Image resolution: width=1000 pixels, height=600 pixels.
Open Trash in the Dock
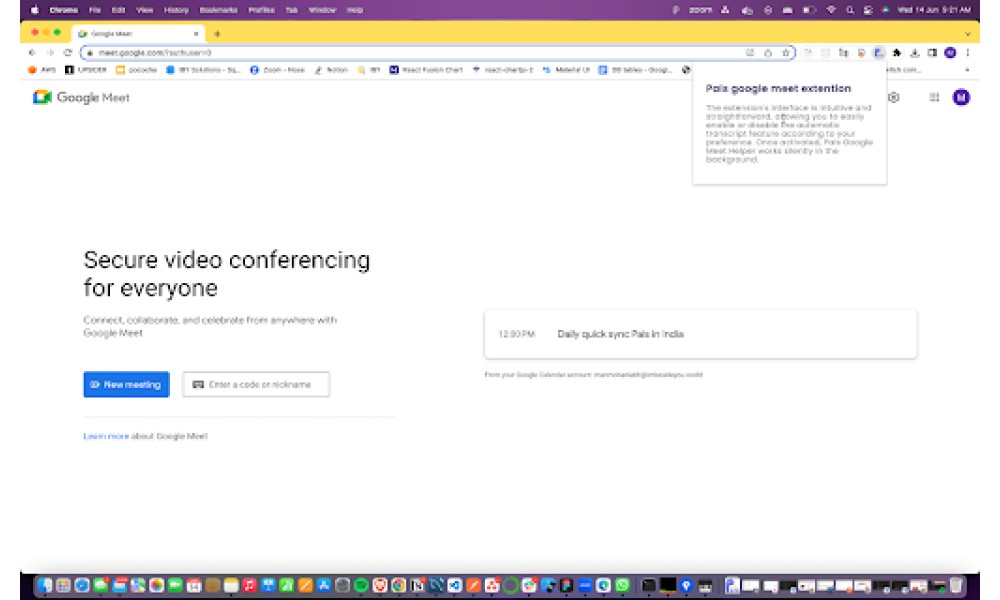click(956, 585)
